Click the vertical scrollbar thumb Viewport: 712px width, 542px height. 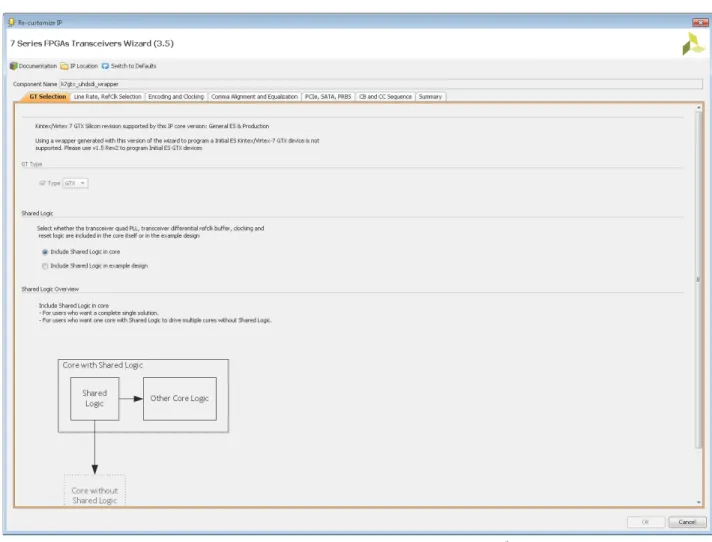(698, 280)
